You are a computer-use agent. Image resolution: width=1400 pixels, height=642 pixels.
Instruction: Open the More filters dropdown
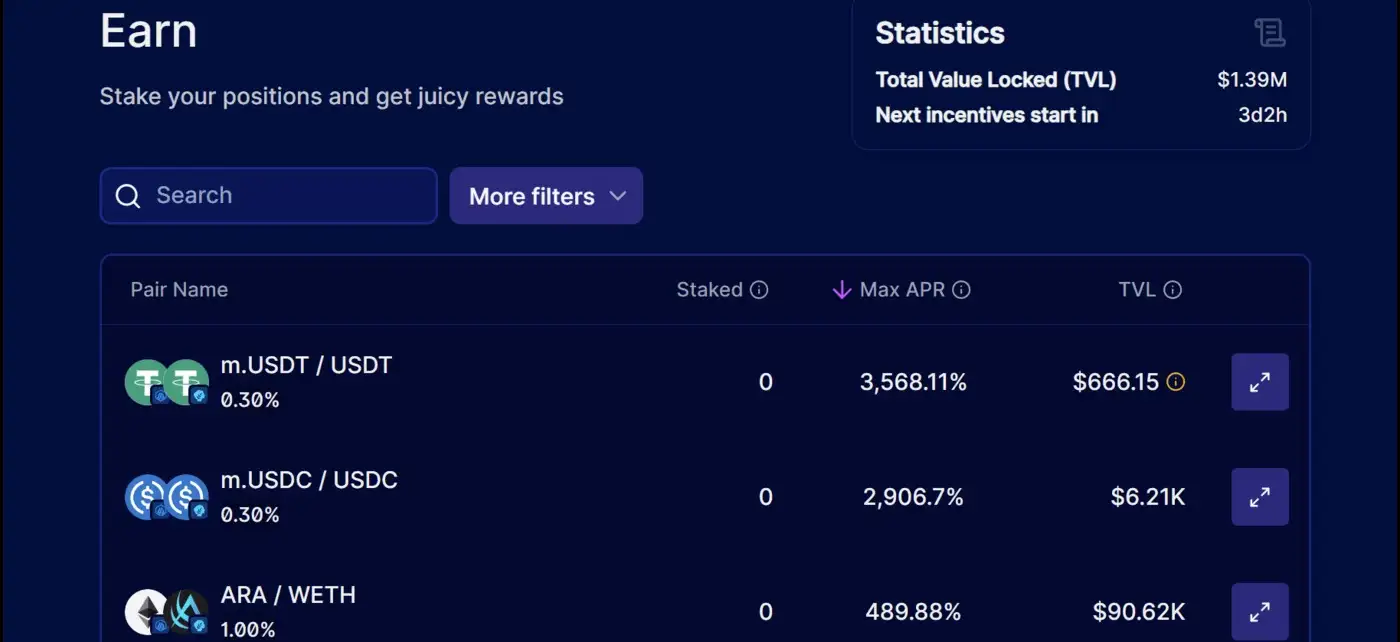pyautogui.click(x=546, y=196)
